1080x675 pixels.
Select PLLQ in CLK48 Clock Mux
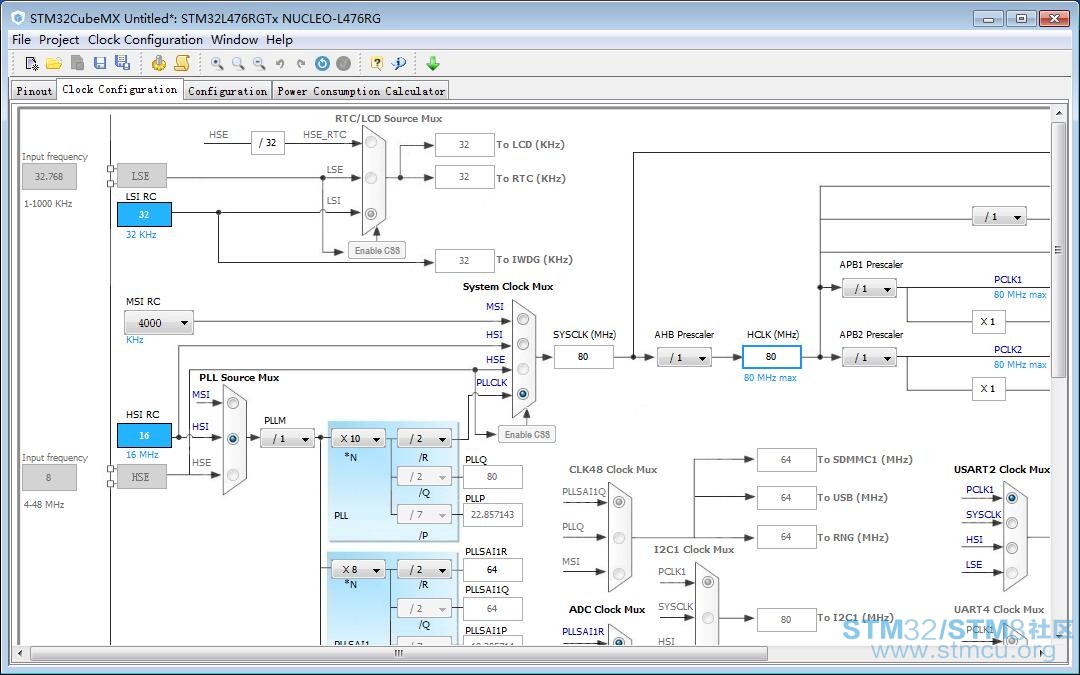[619, 538]
